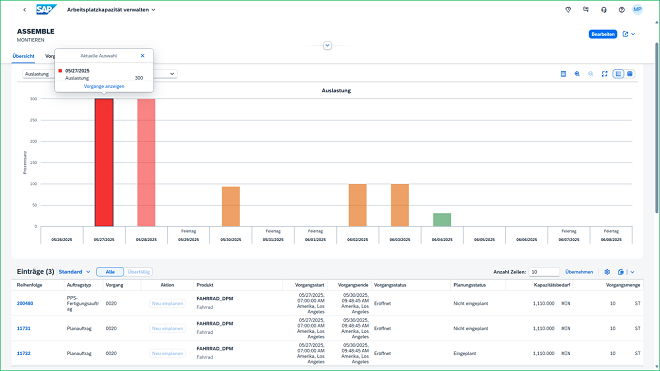Screen dimensions: 660x371
Task: Click the Auftragstyp column header
Action: (x=78, y=285)
